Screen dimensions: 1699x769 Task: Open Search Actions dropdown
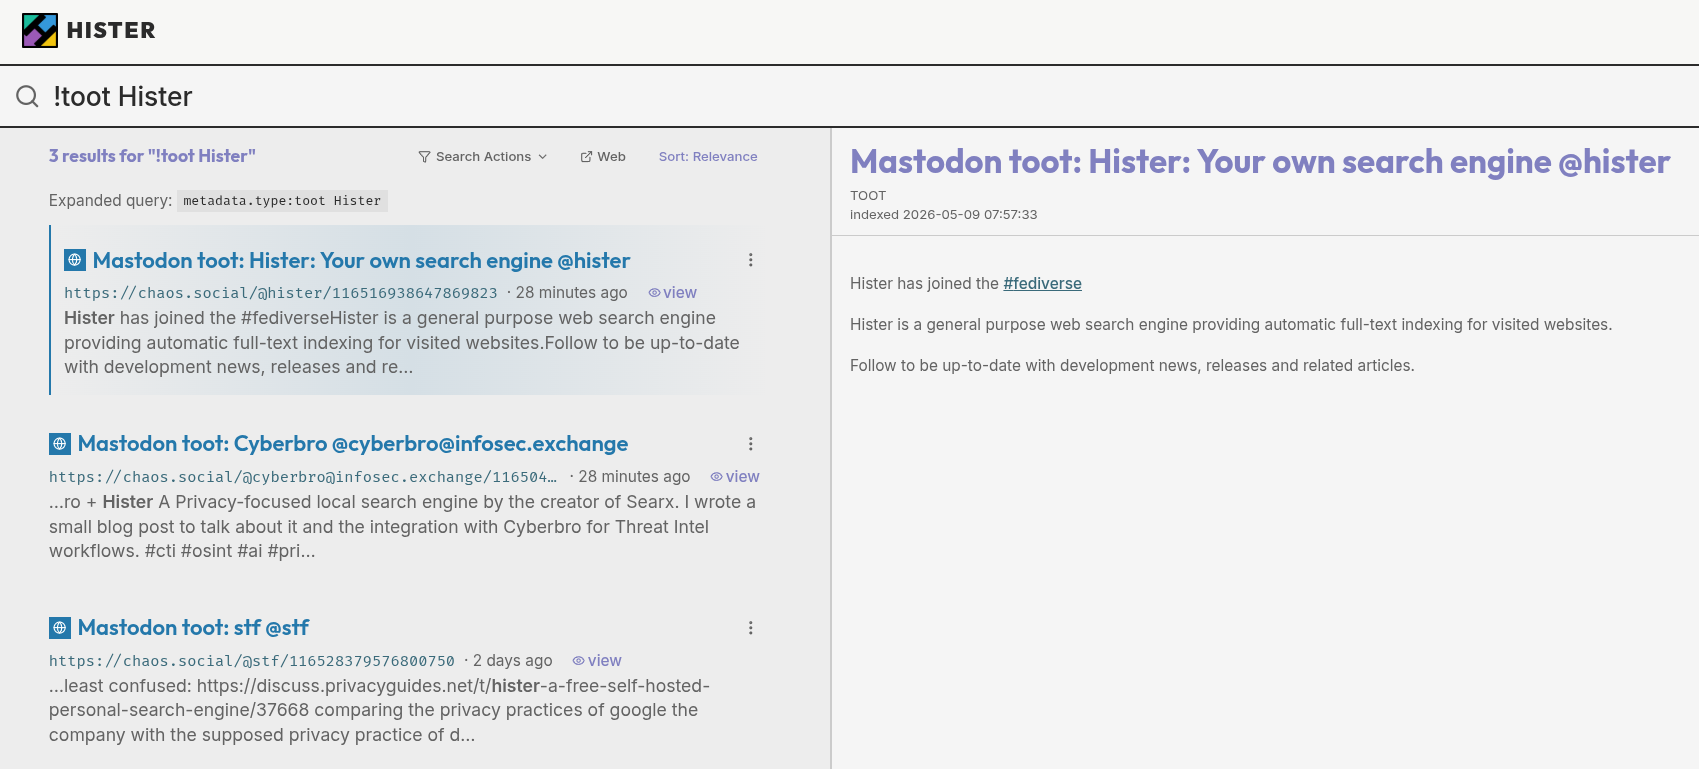click(x=483, y=157)
